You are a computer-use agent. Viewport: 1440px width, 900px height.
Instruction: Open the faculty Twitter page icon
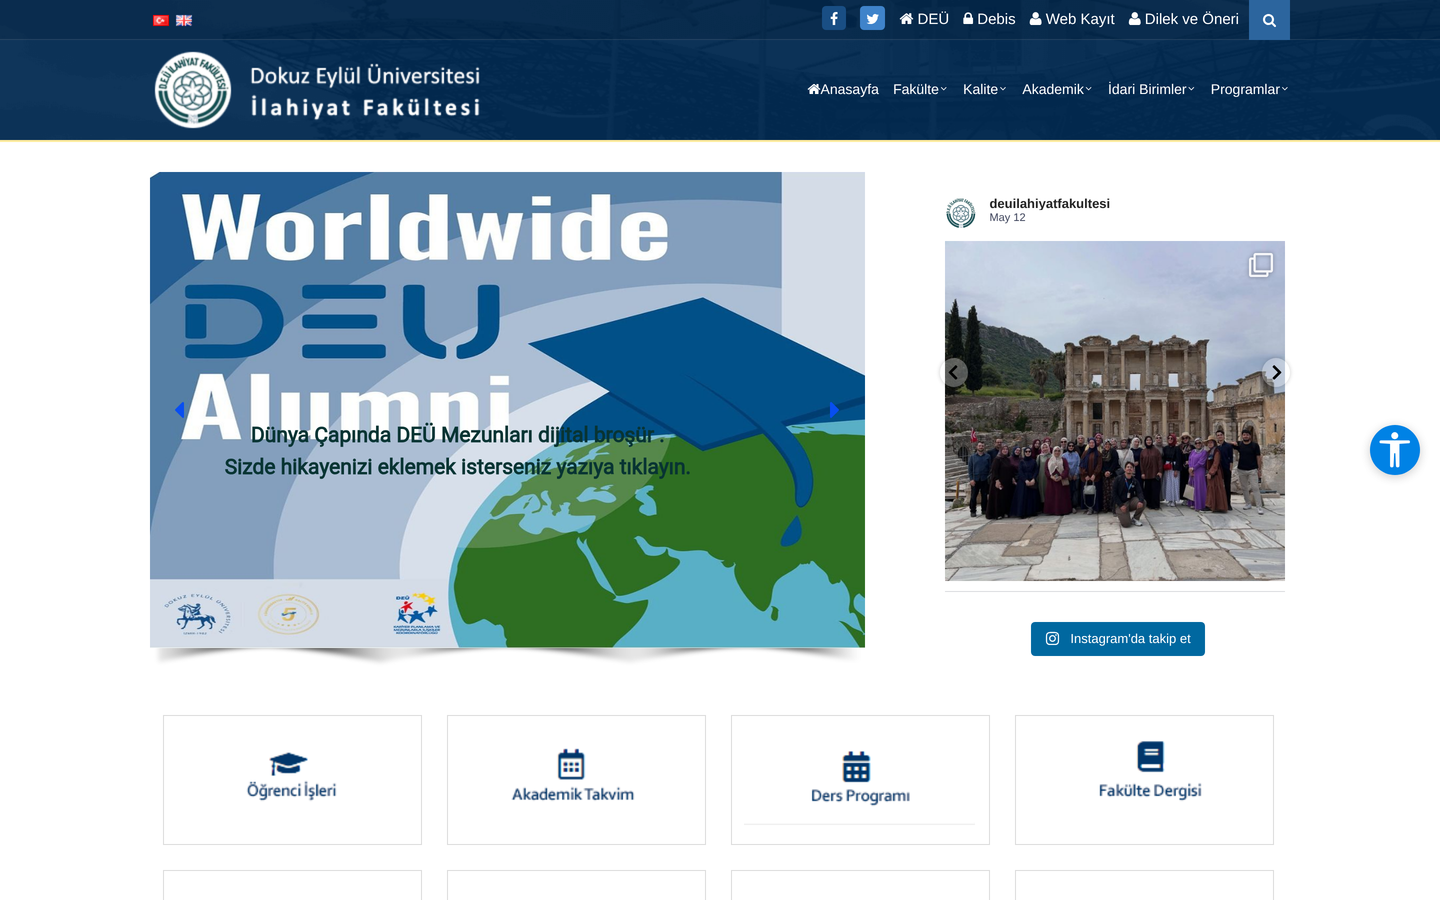tap(872, 18)
